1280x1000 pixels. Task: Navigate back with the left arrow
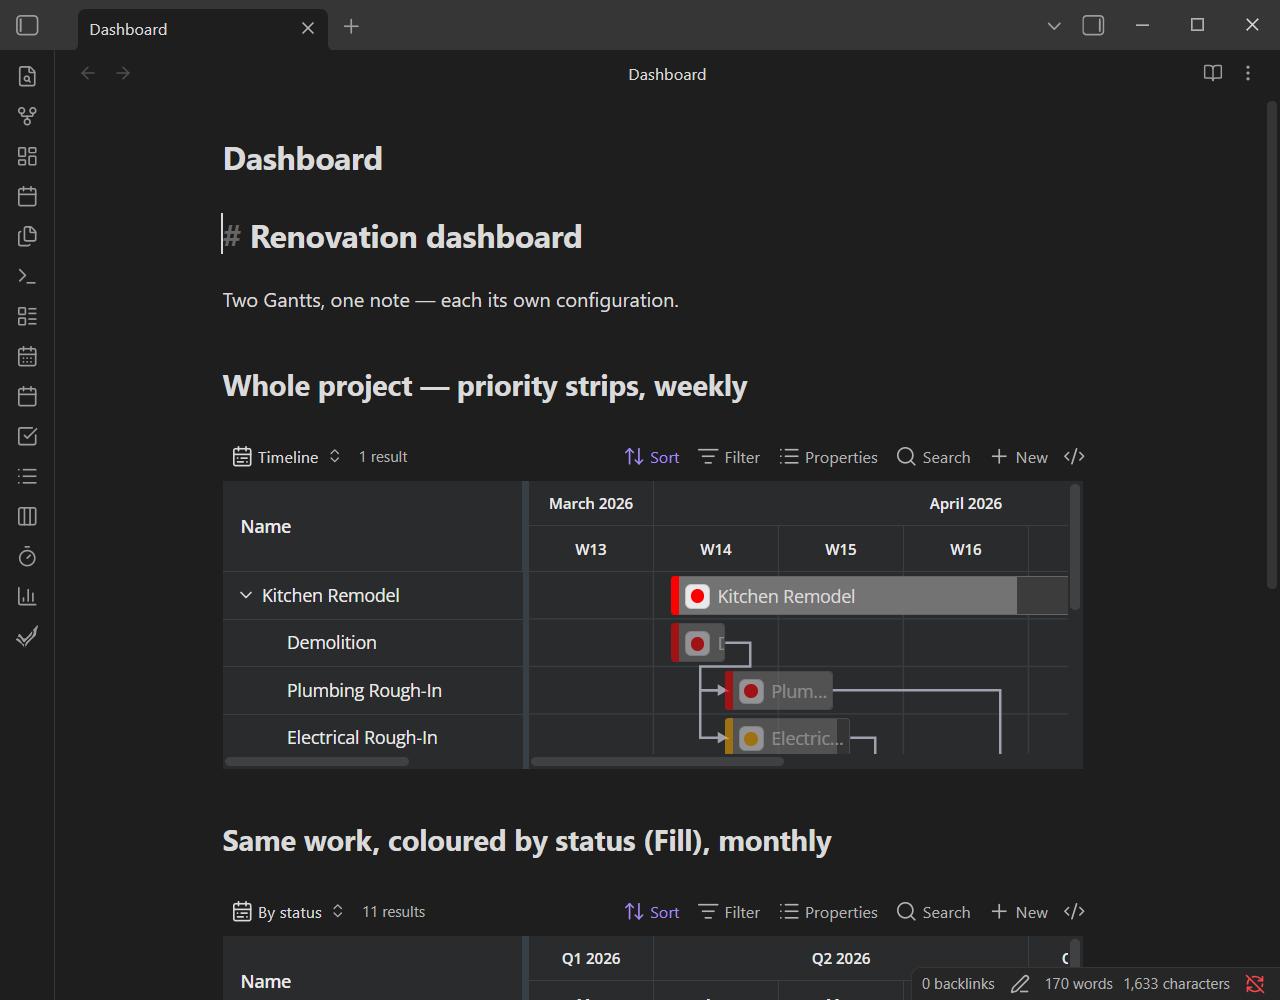tap(88, 73)
